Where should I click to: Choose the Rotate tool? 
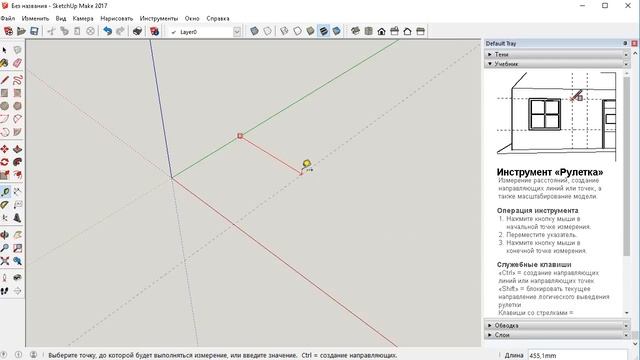coord(4,162)
